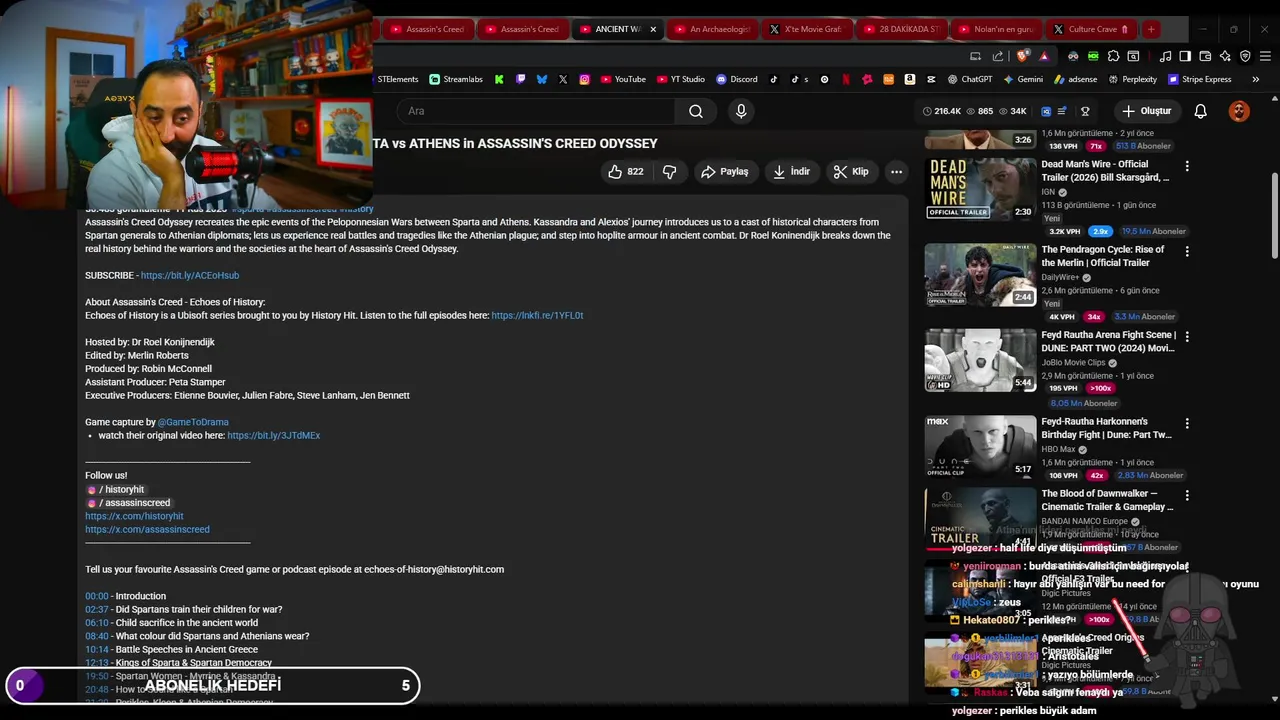Viewport: 1280px width, 720px height.
Task: Open Pendragon Cycle trailer thumbnail
Action: click(x=980, y=275)
